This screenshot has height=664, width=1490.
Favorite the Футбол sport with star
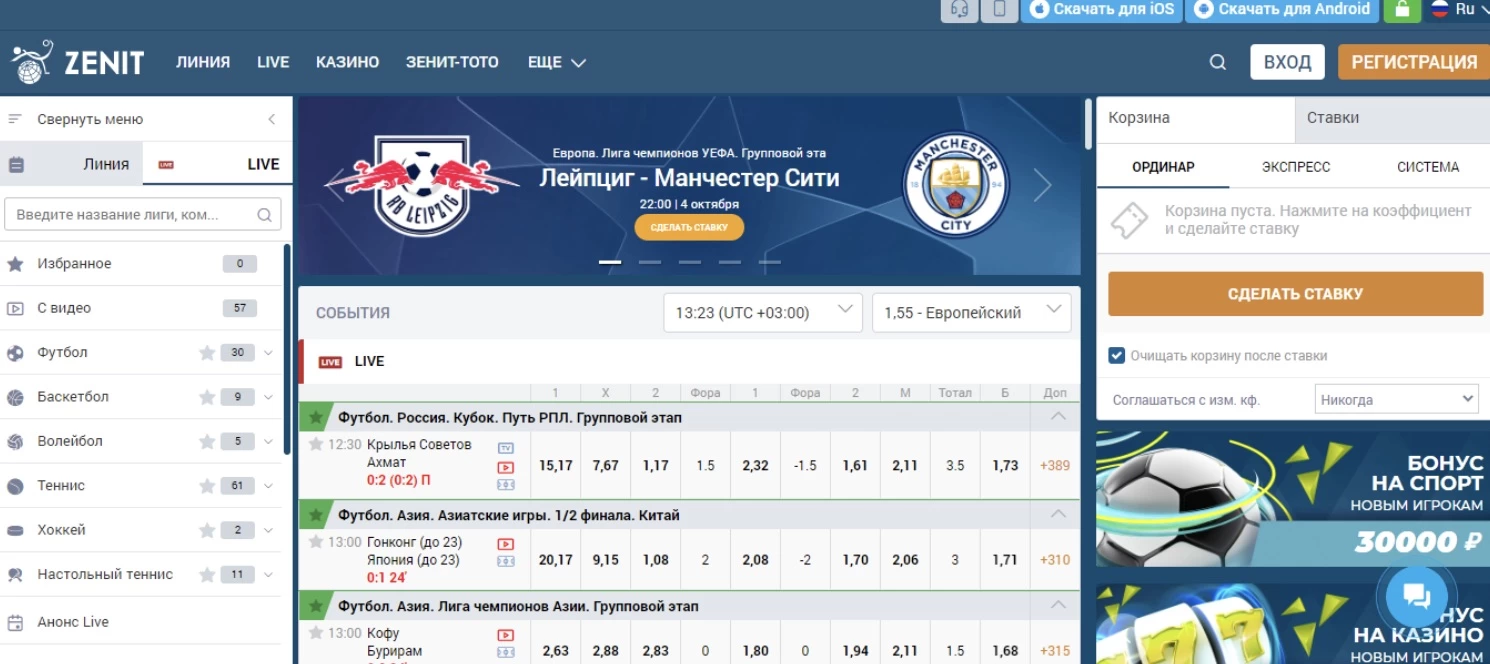(x=207, y=353)
